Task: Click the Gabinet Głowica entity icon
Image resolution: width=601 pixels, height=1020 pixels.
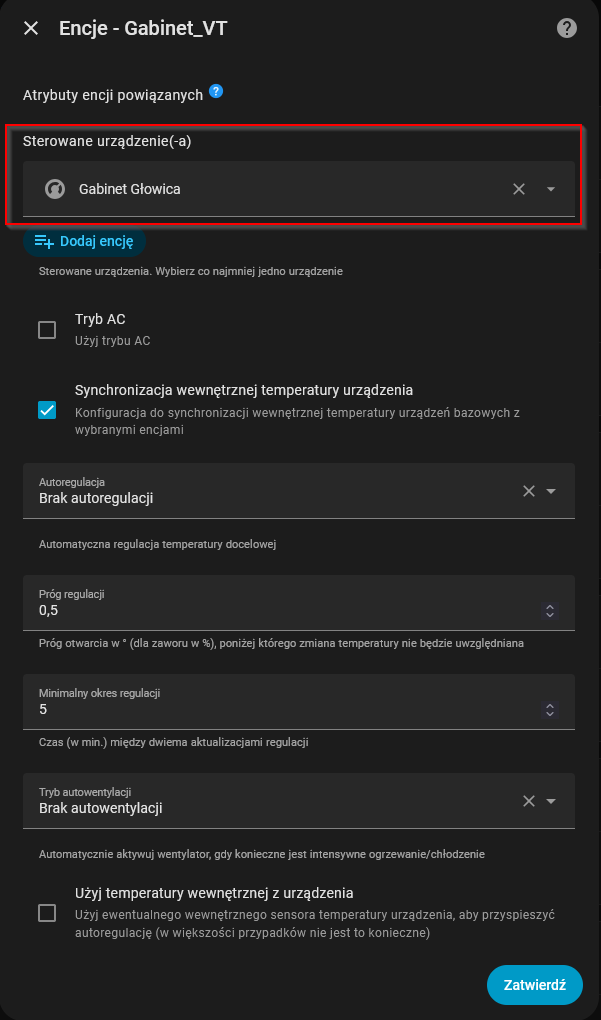Action: coord(54,189)
